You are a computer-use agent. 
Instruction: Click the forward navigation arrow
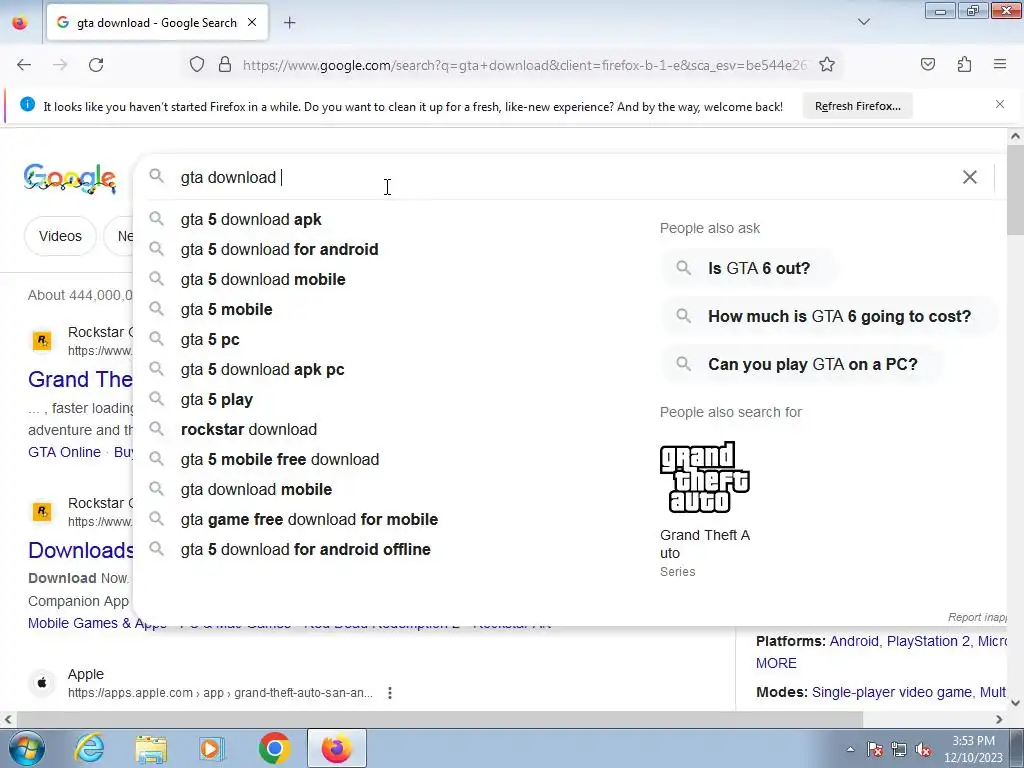pos(60,65)
